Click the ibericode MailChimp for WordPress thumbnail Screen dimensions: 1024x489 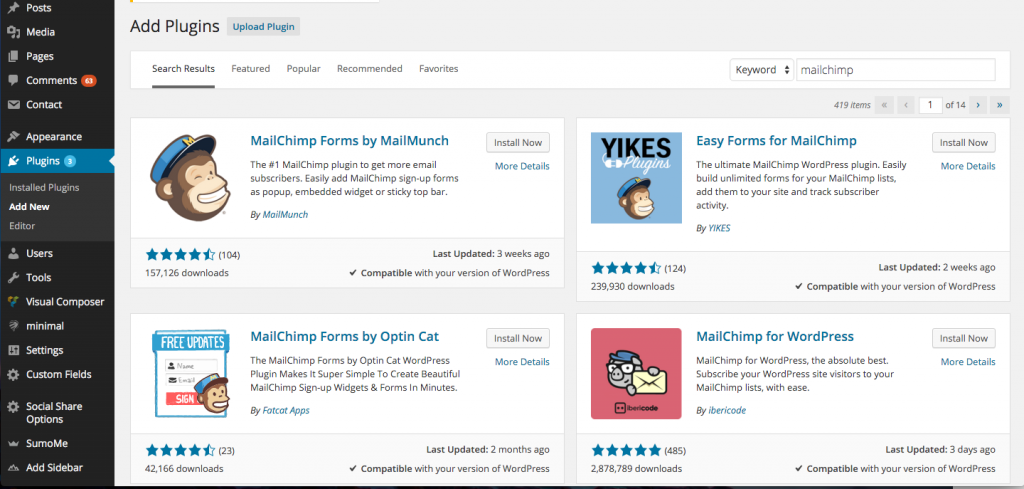point(636,373)
